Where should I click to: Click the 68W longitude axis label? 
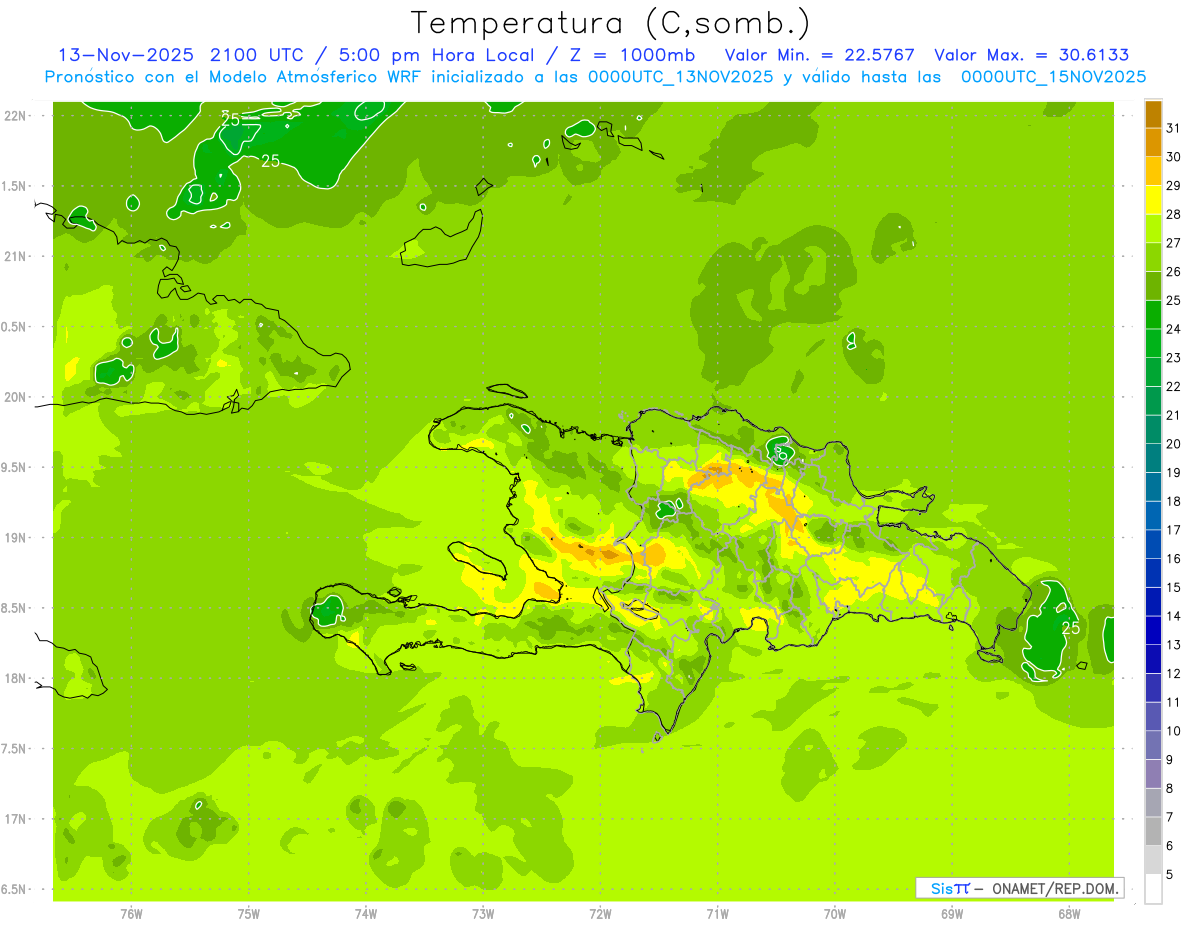point(1068,914)
